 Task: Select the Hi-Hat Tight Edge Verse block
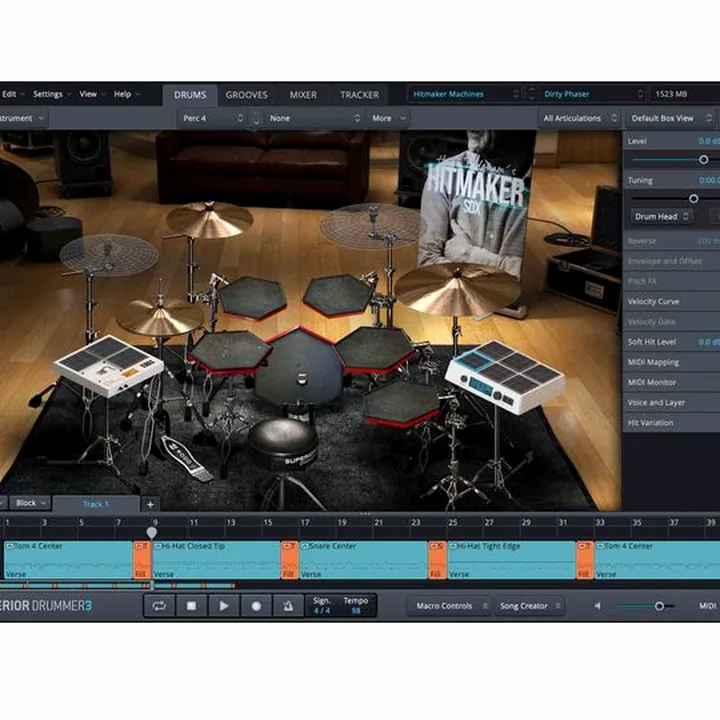(x=511, y=560)
